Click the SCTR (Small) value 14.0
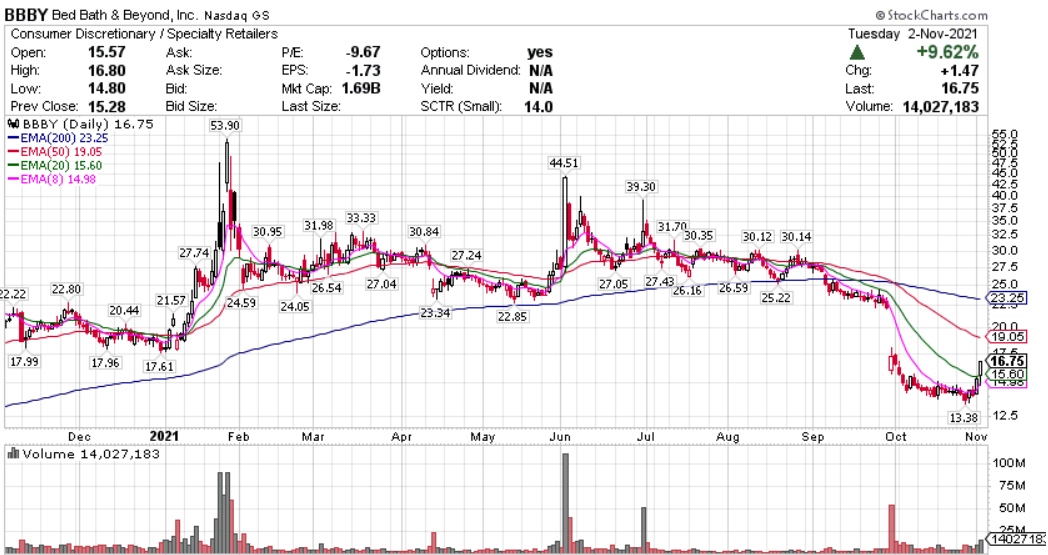 538,106
